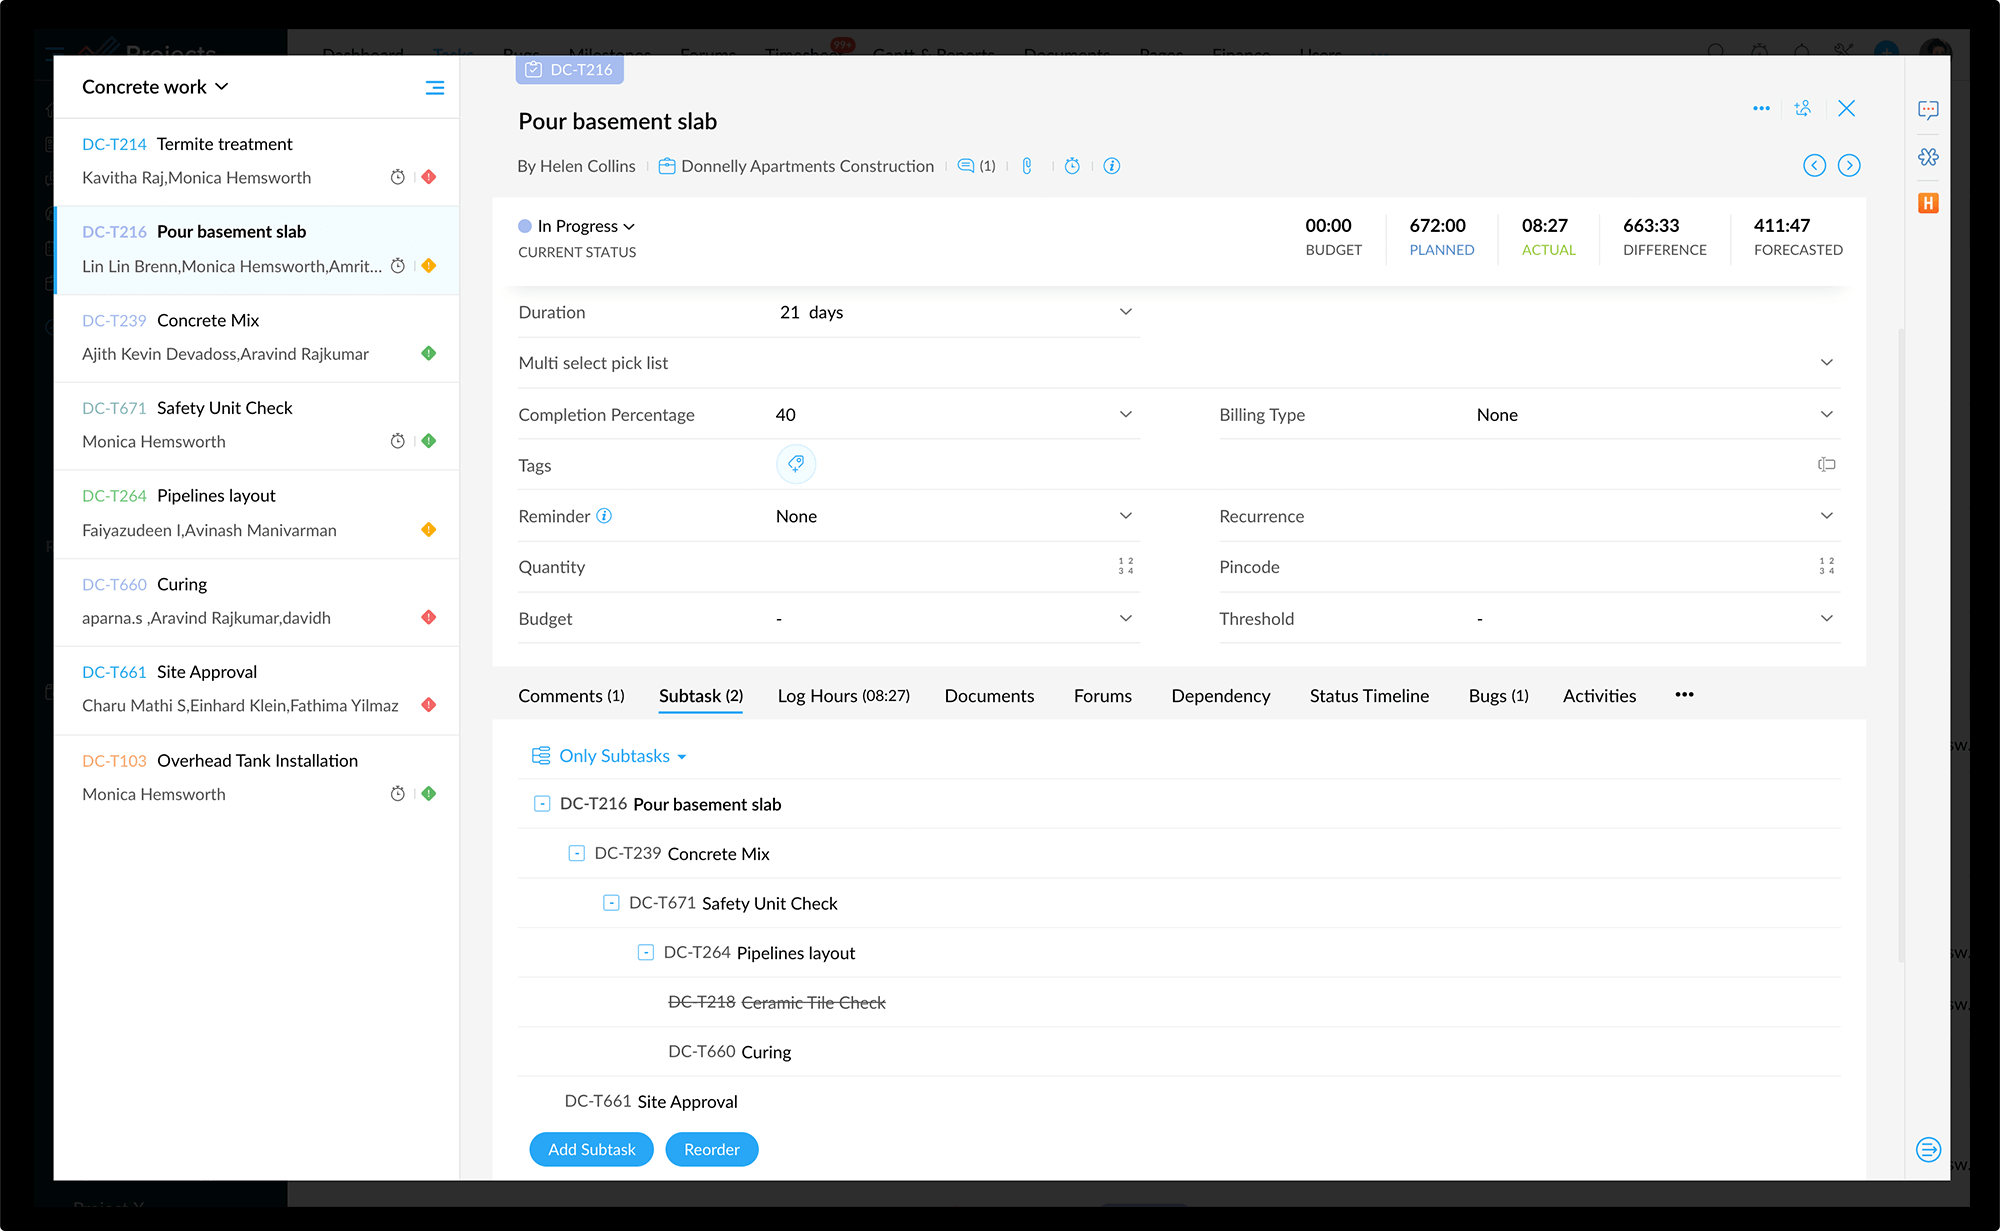This screenshot has height=1231, width=2000.
Task: Click the Add Subtask button
Action: (590, 1148)
